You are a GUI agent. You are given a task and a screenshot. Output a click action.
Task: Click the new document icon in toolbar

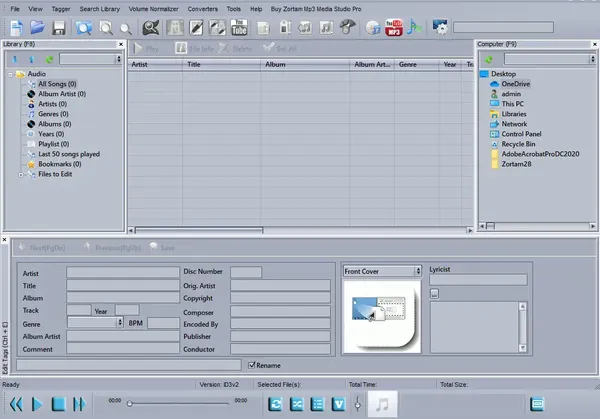(16, 28)
